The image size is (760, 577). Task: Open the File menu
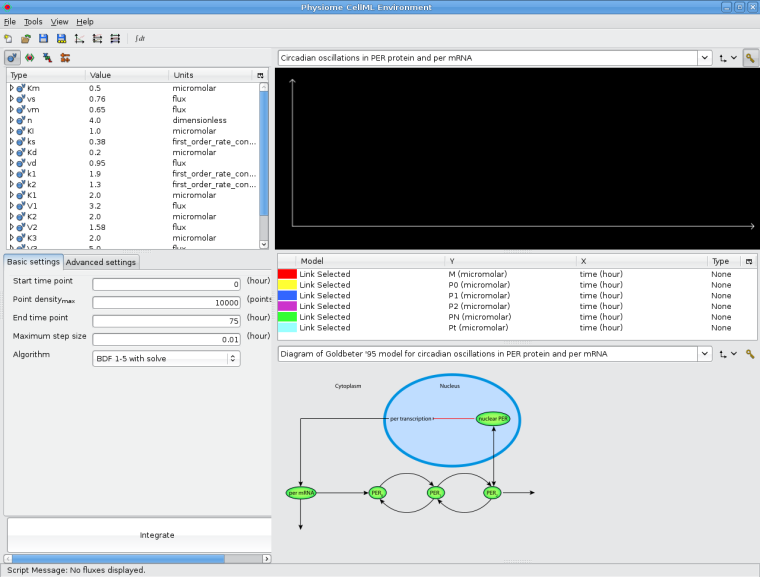click(10, 22)
